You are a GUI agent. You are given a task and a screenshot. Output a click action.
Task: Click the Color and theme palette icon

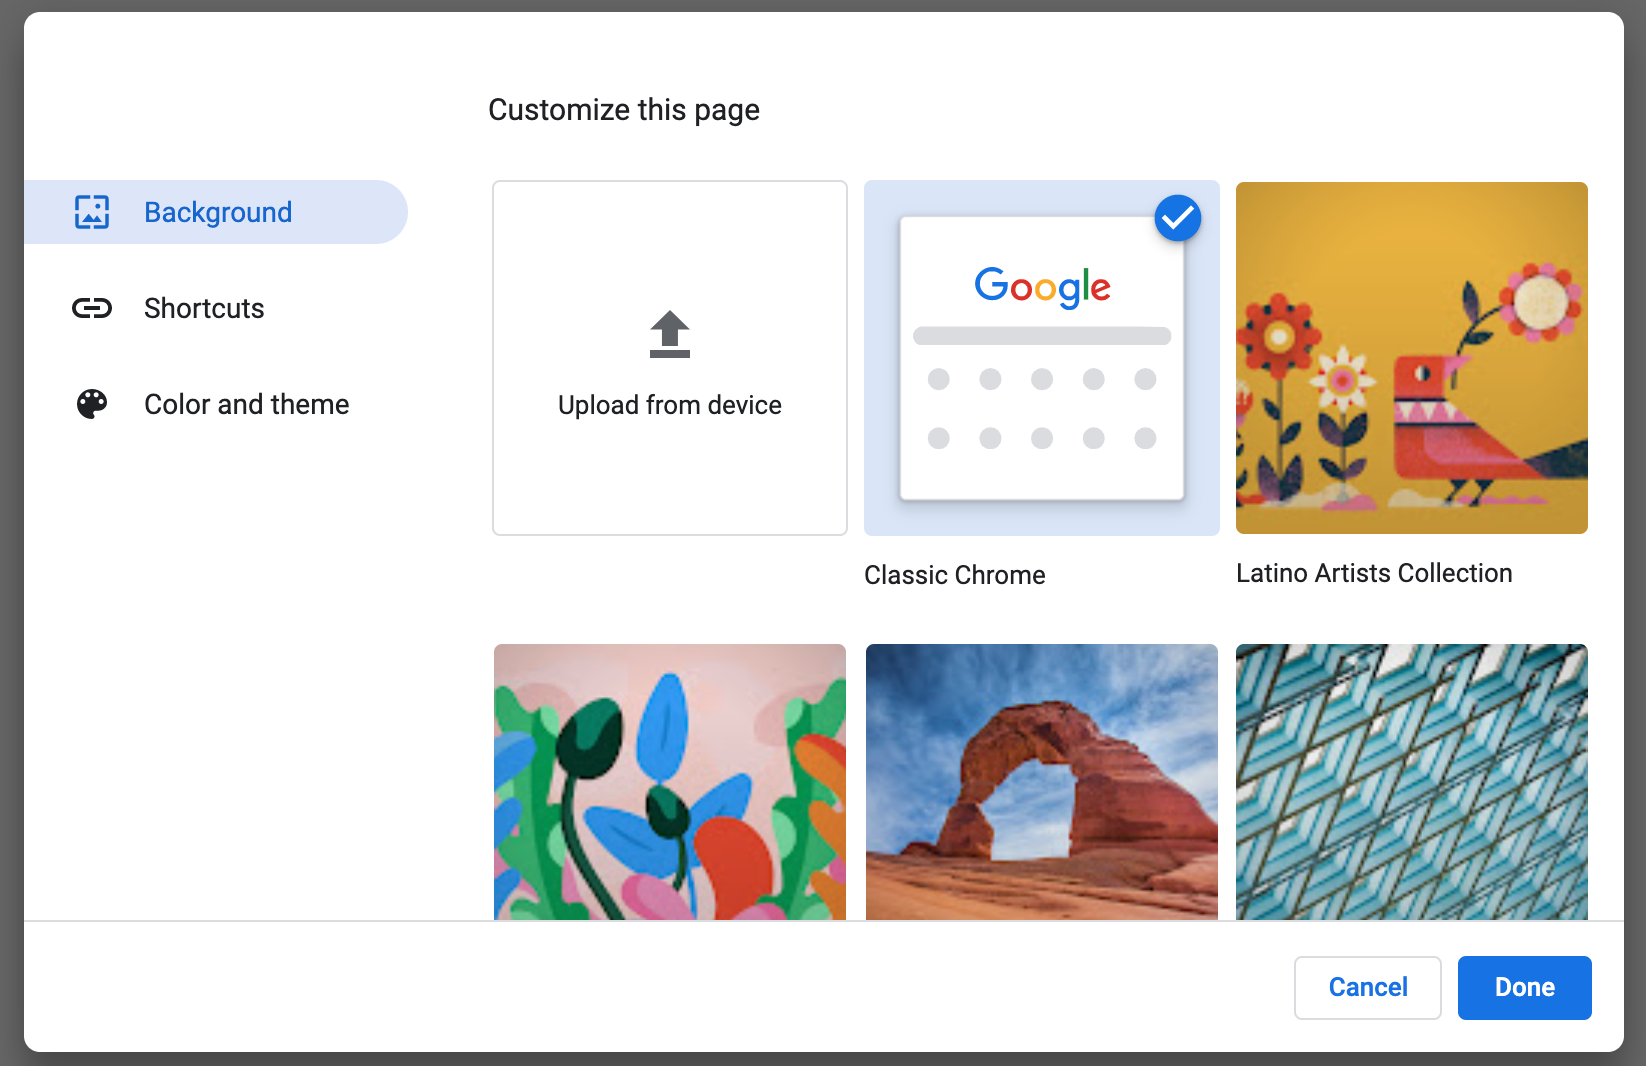coord(92,404)
